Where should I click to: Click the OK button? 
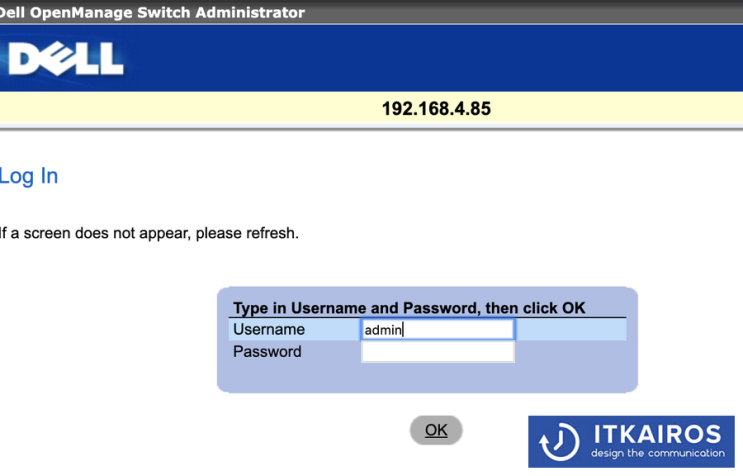coord(436,430)
